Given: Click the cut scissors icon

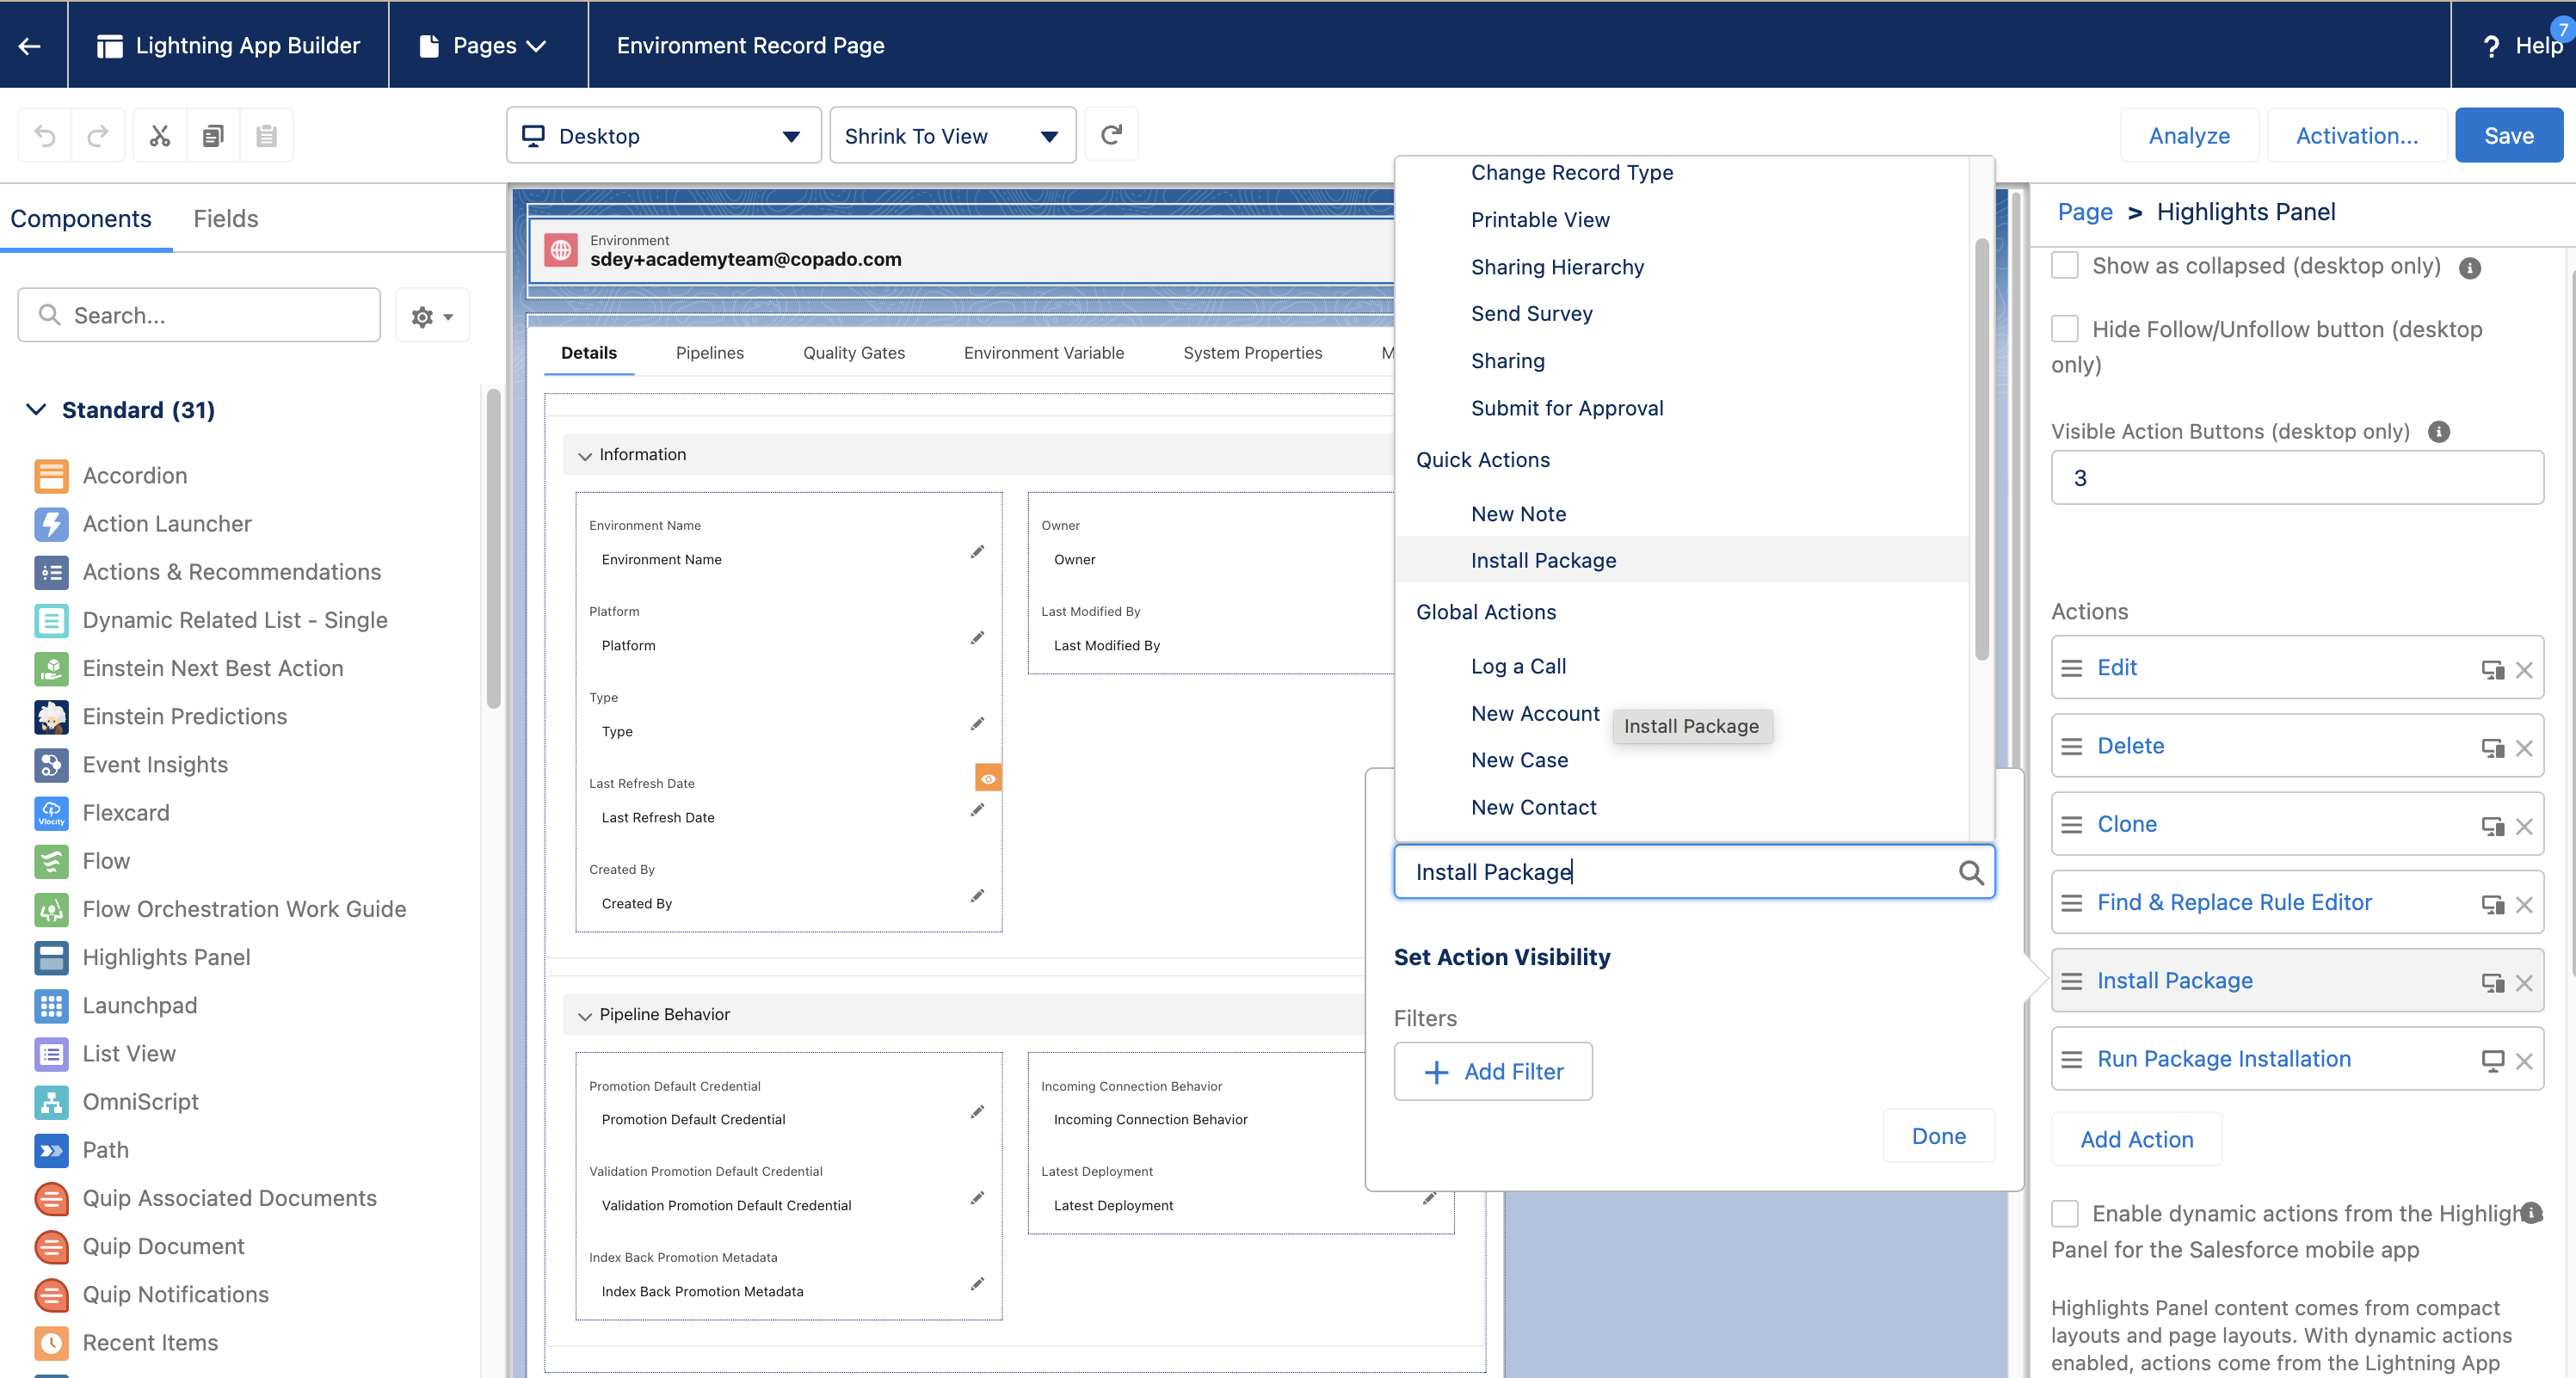Looking at the screenshot, I should coord(160,135).
